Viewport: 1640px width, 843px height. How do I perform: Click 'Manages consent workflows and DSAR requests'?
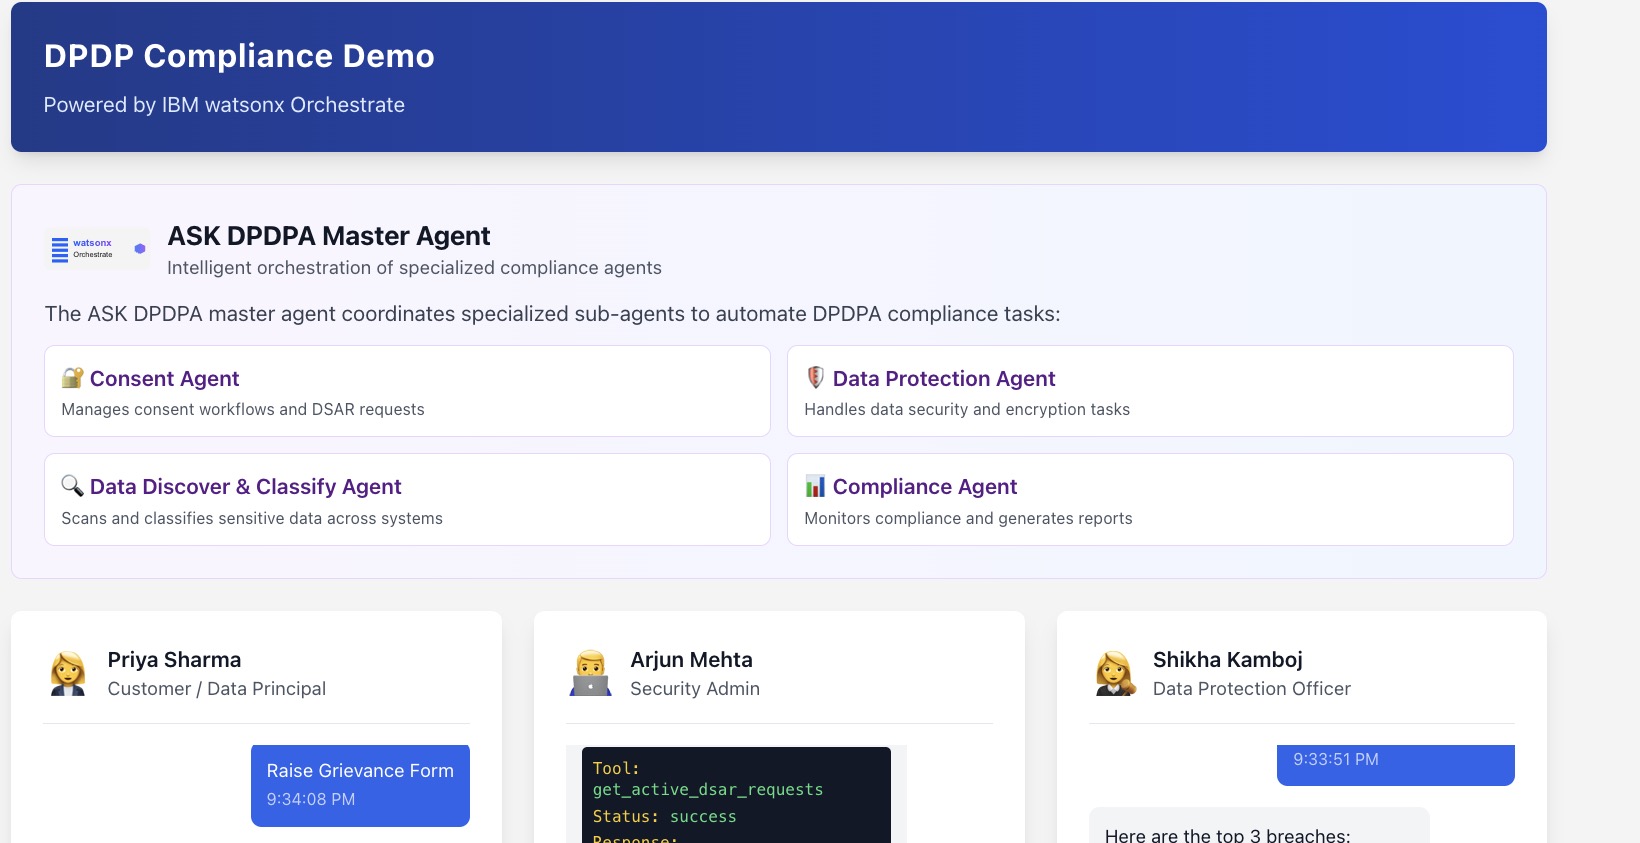point(243,410)
